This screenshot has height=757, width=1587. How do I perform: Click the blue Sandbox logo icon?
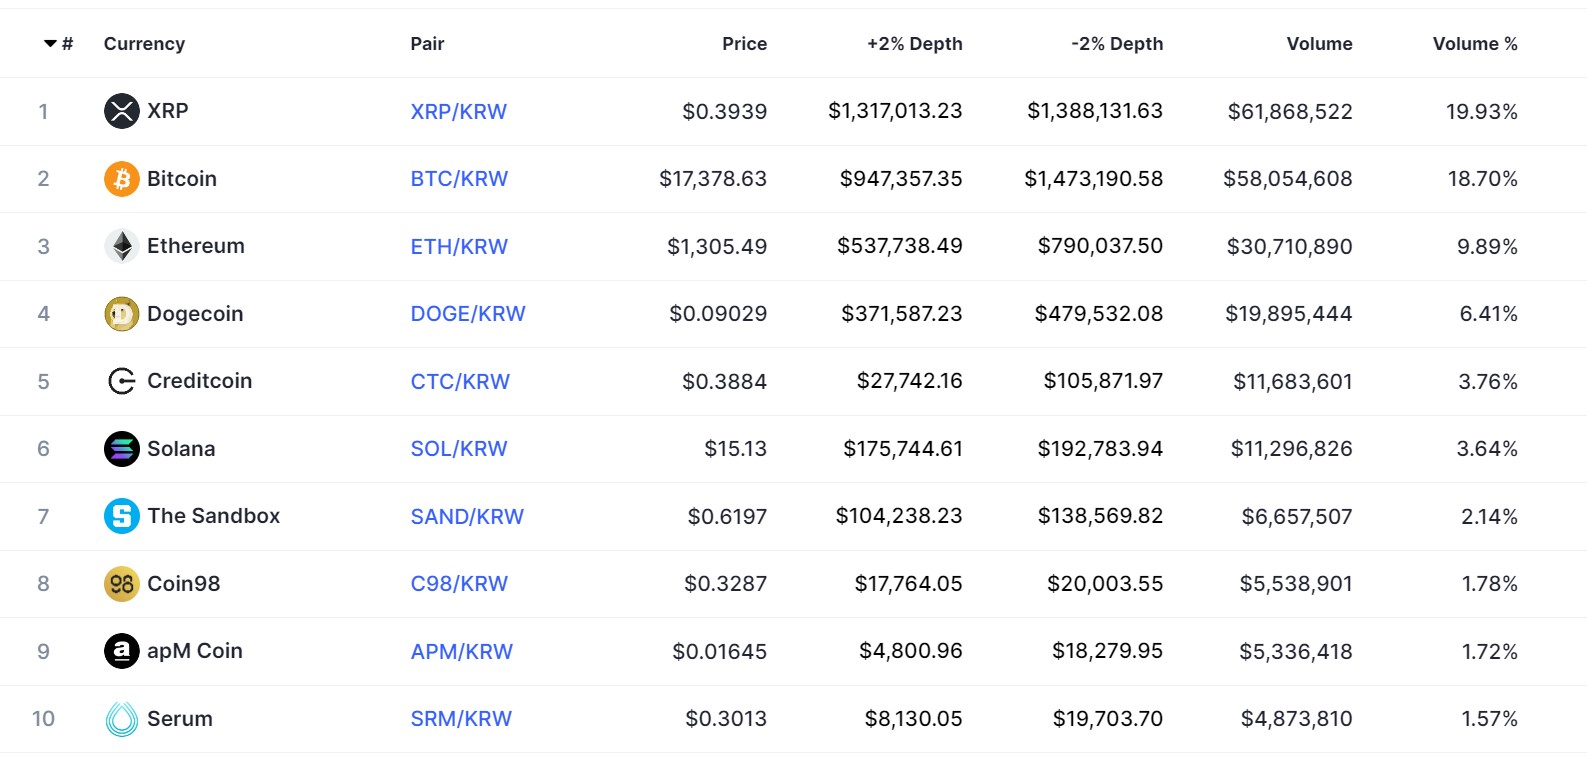(121, 516)
